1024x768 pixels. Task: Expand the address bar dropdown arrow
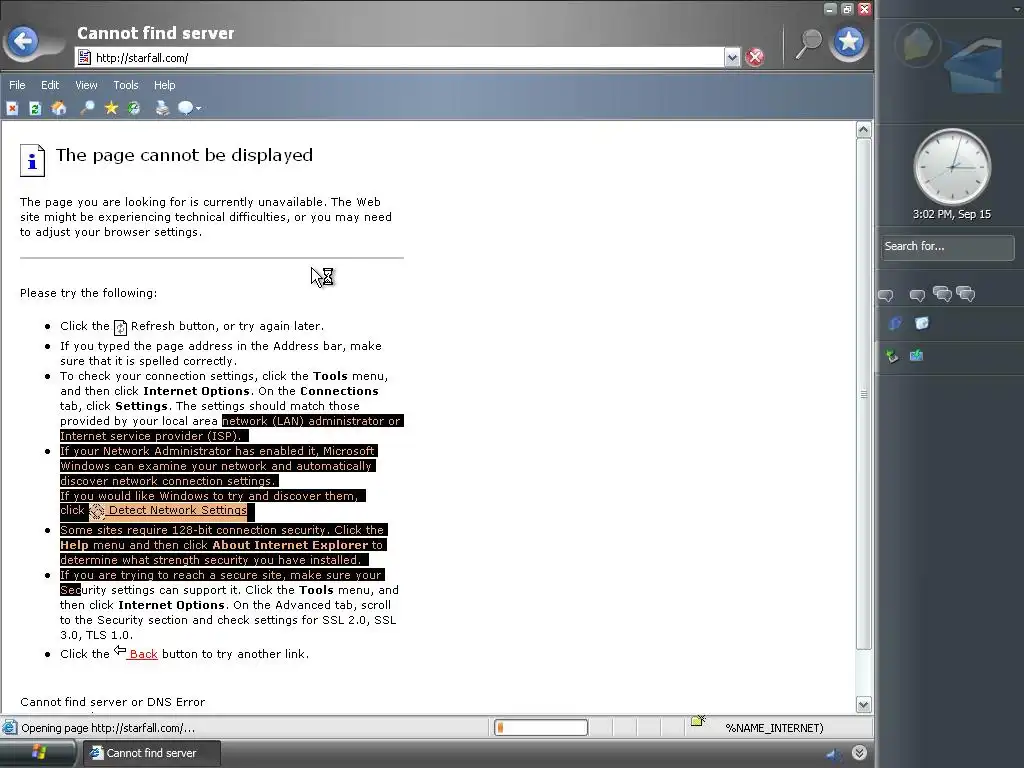(732, 57)
